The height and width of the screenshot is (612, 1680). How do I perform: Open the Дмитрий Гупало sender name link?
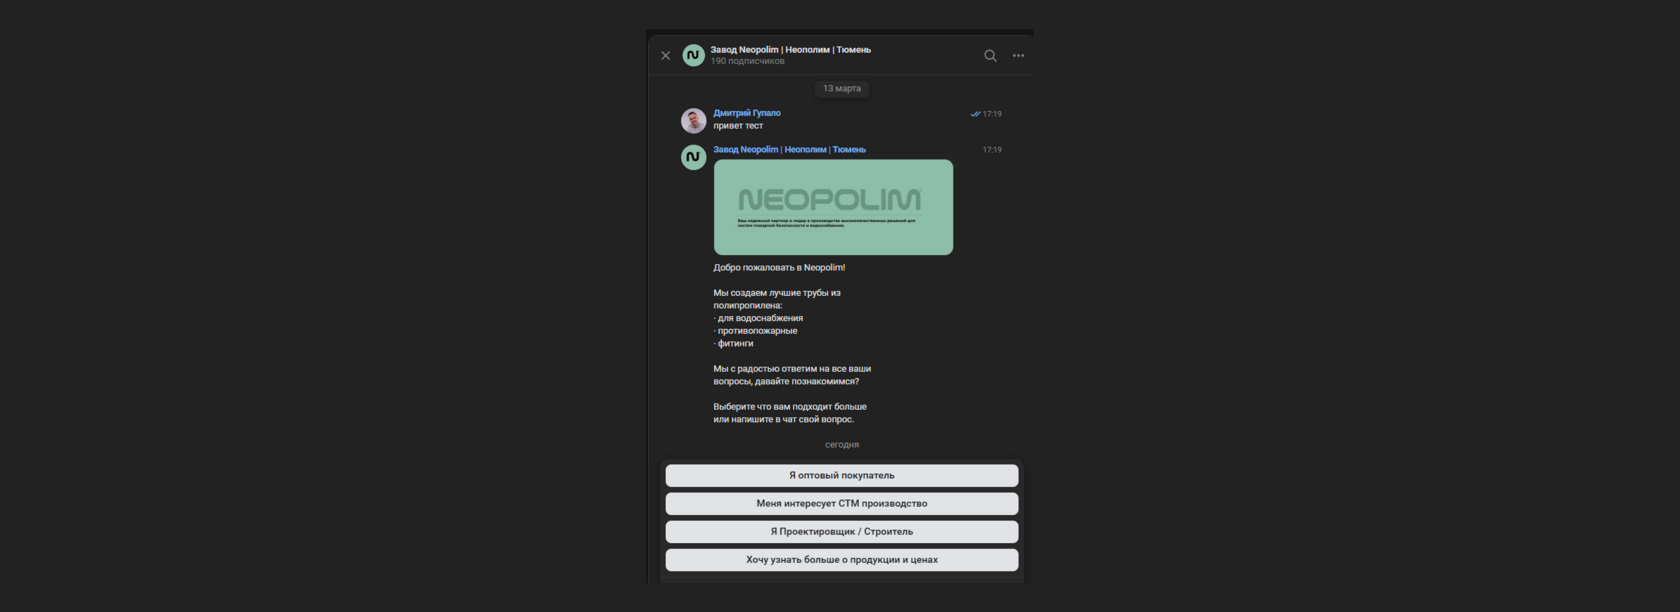tap(747, 113)
